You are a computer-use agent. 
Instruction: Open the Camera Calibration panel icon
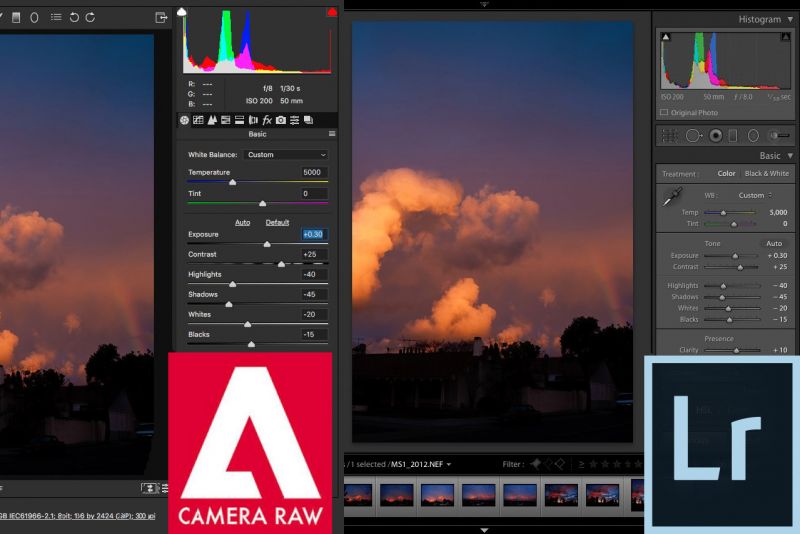[281, 120]
